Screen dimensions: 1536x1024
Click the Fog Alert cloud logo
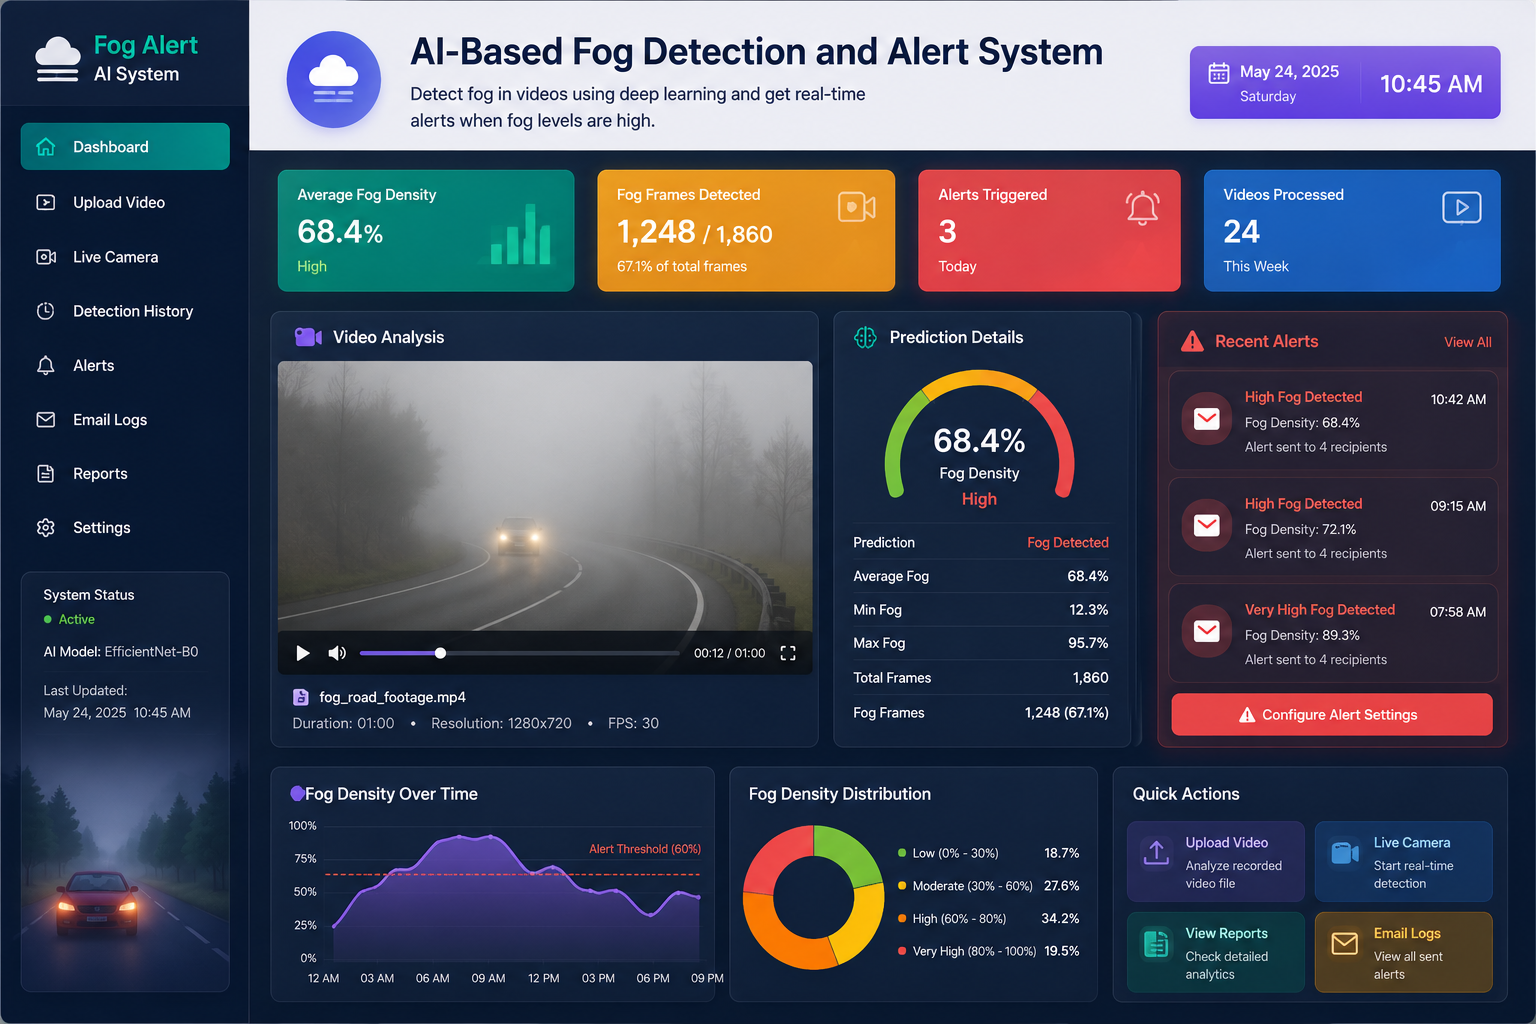point(57,59)
